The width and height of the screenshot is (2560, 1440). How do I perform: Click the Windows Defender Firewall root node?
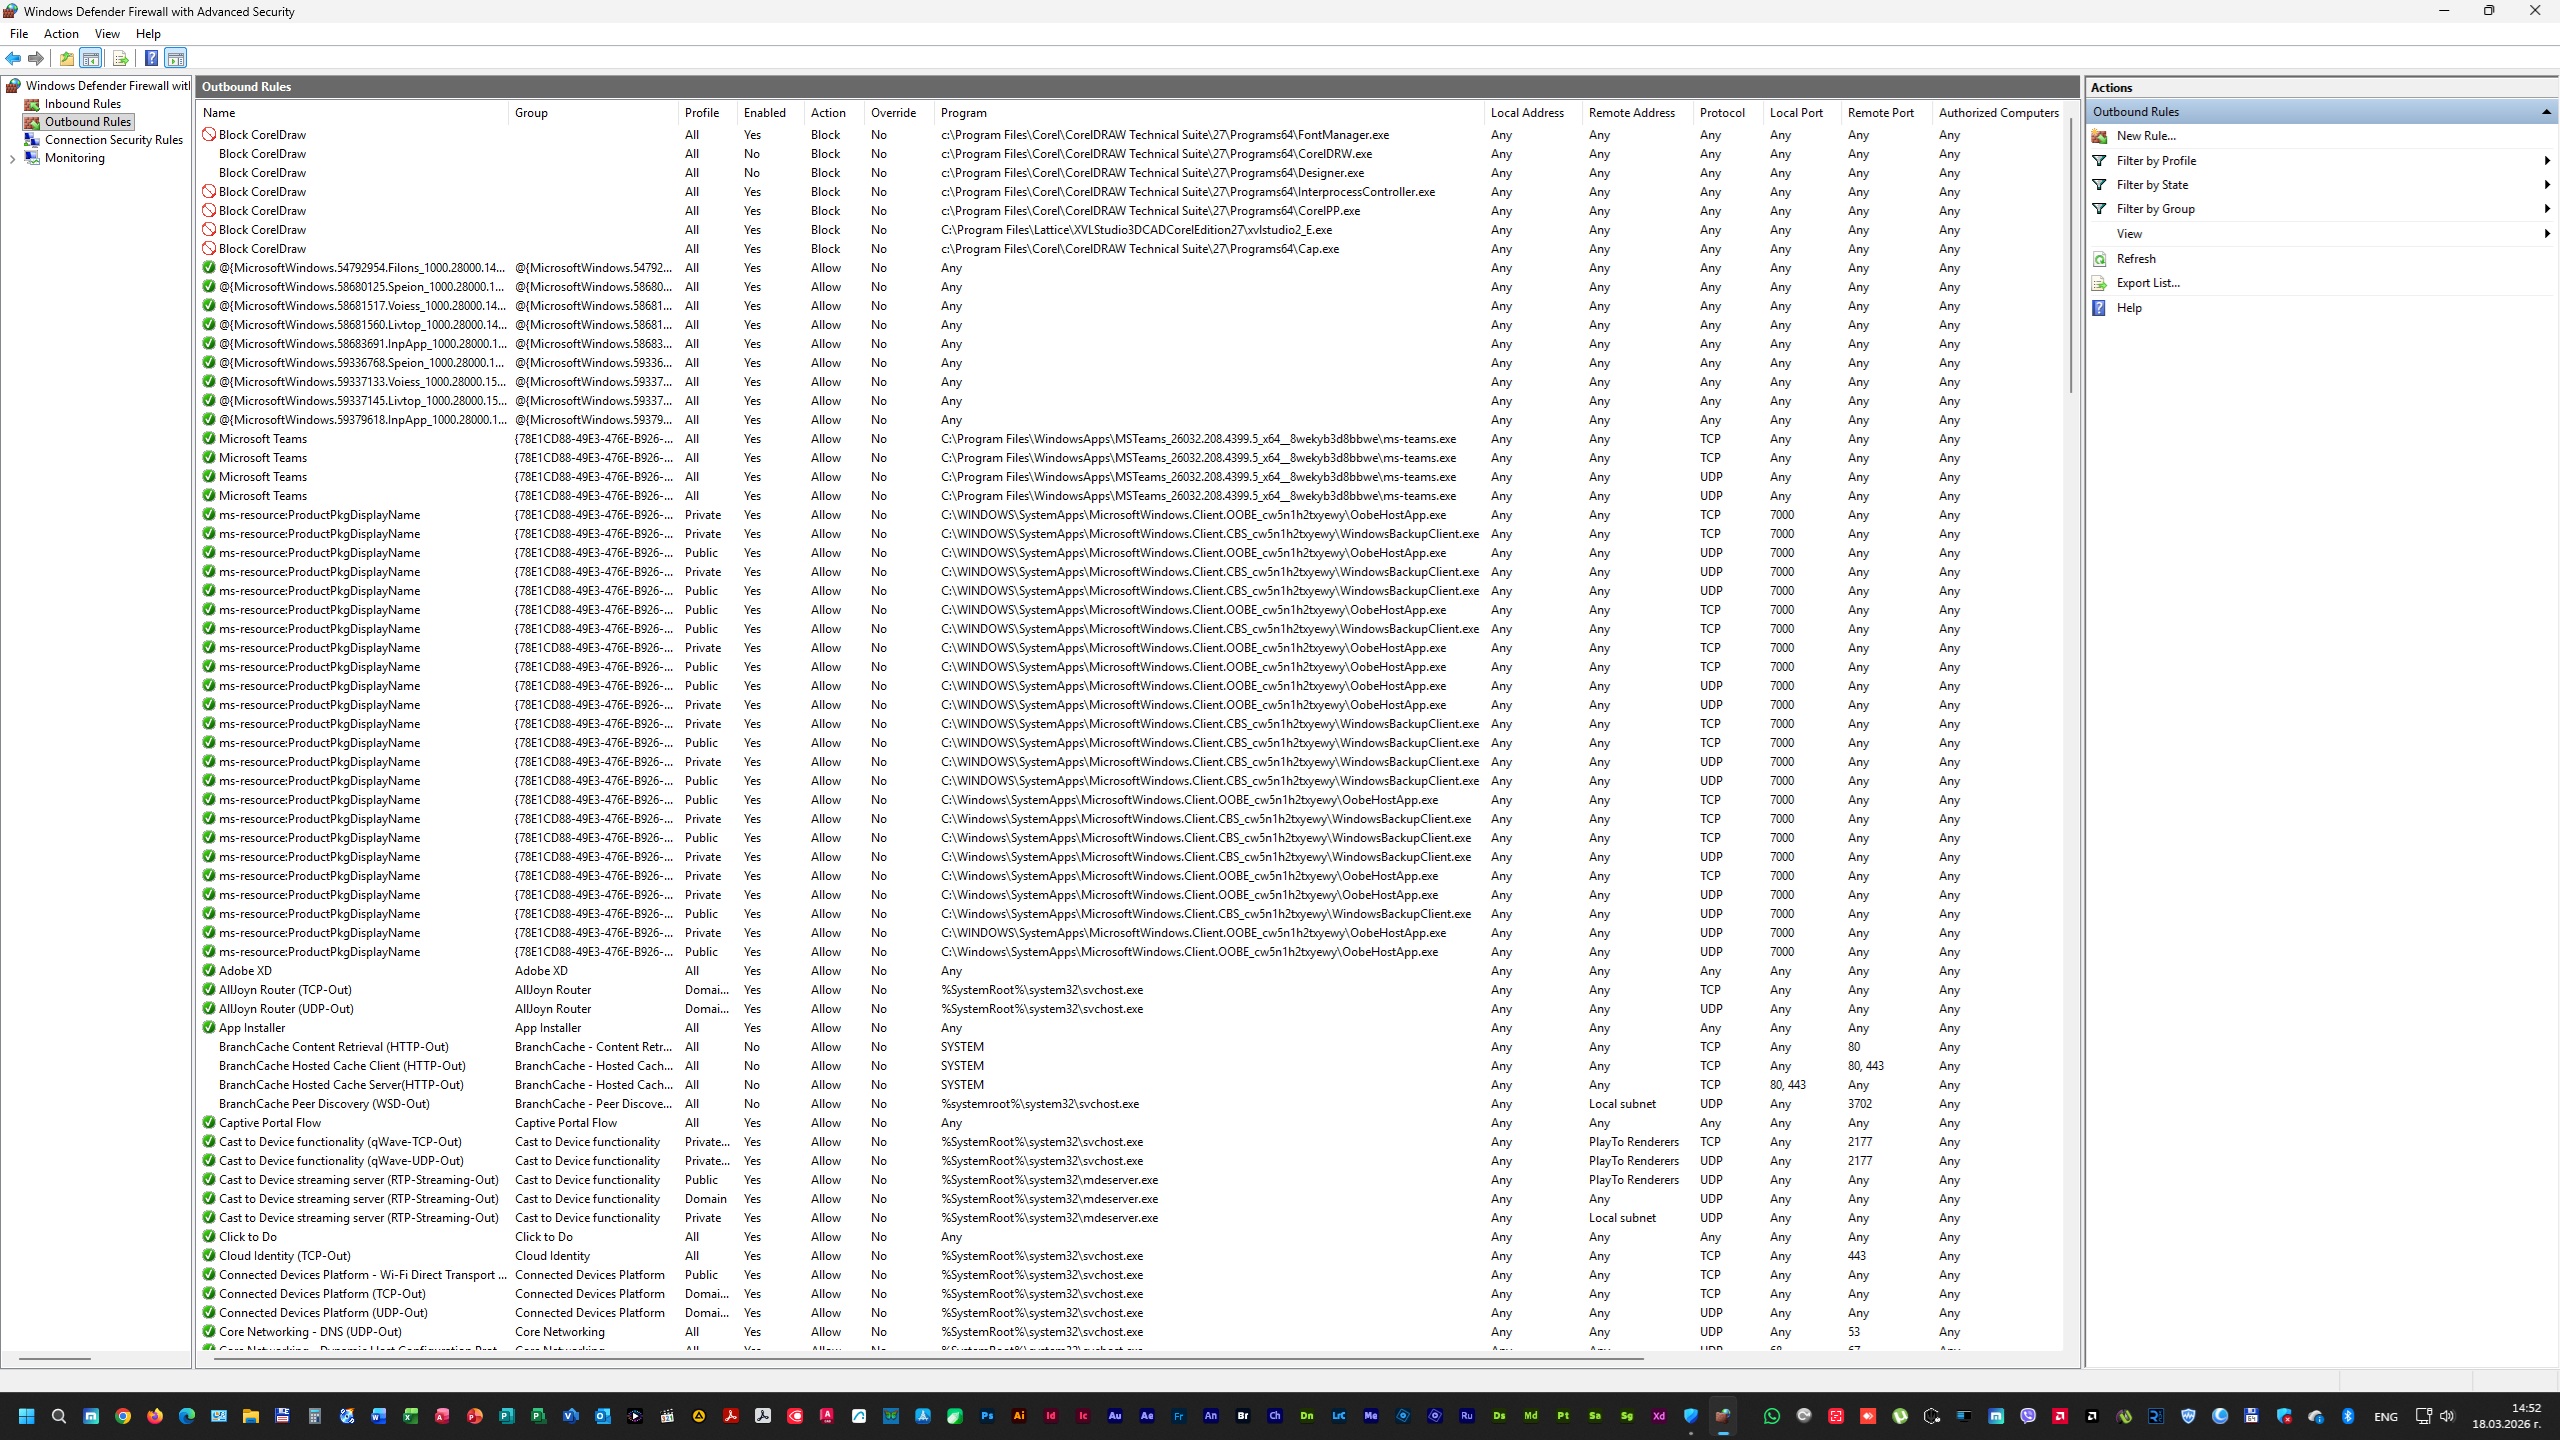(107, 86)
